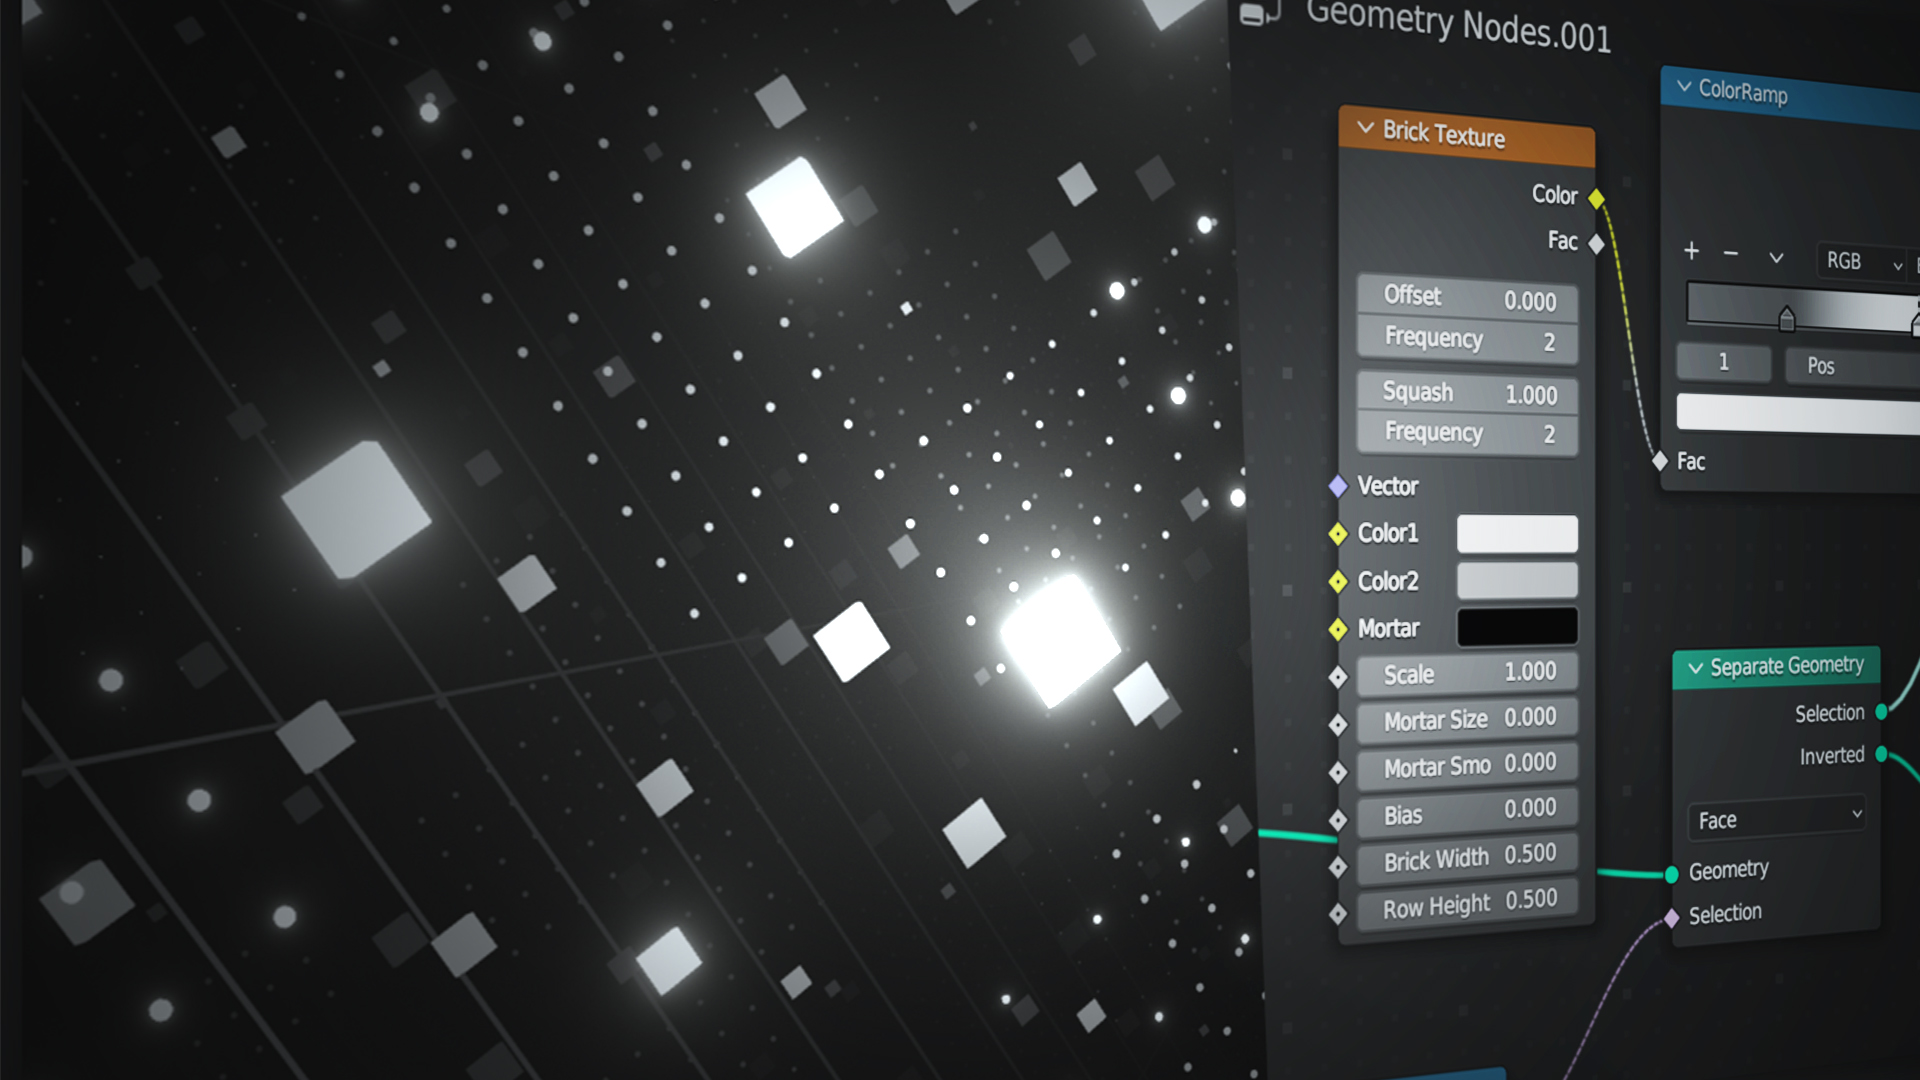Collapse the Brick Texture node

coord(1365,128)
